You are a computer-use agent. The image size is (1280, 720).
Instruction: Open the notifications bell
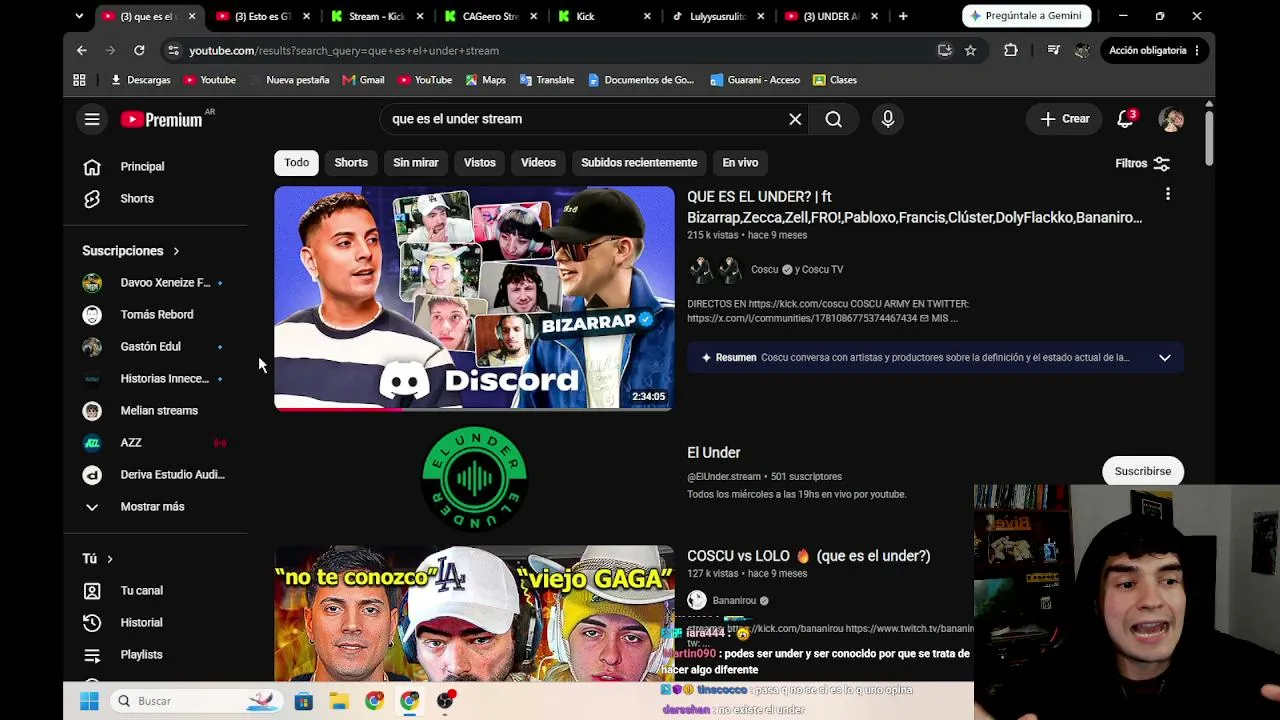[x=1126, y=119]
